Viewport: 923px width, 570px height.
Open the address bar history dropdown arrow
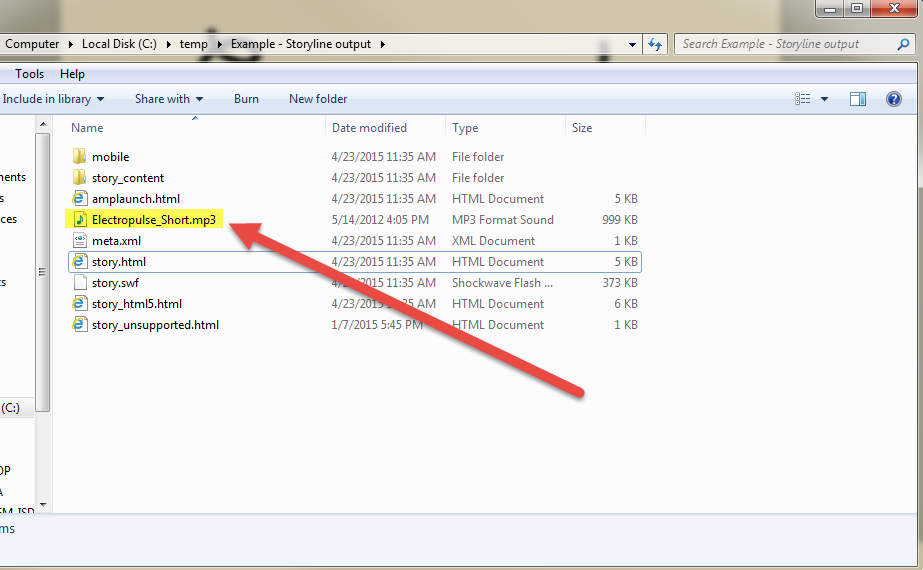click(632, 44)
